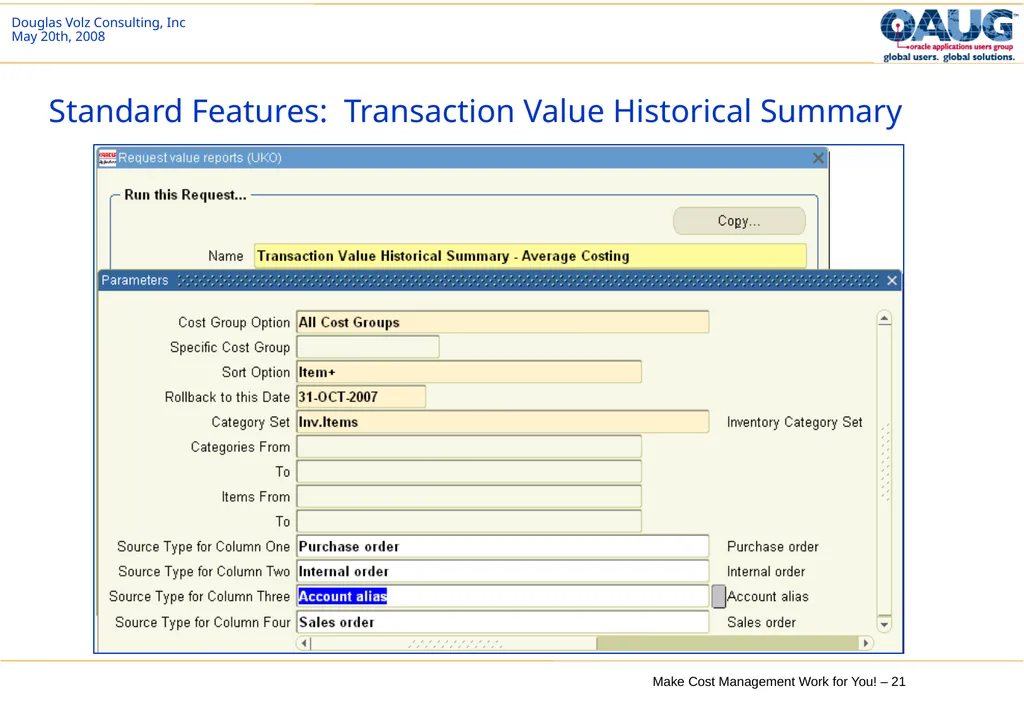
Task: Click Source Type for Column Two field
Action: (503, 571)
